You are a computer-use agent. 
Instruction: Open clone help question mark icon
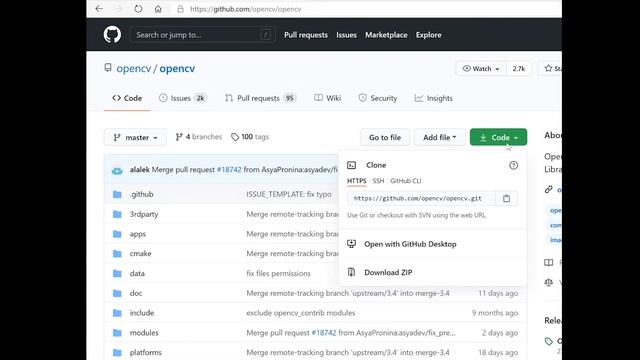coord(513,165)
